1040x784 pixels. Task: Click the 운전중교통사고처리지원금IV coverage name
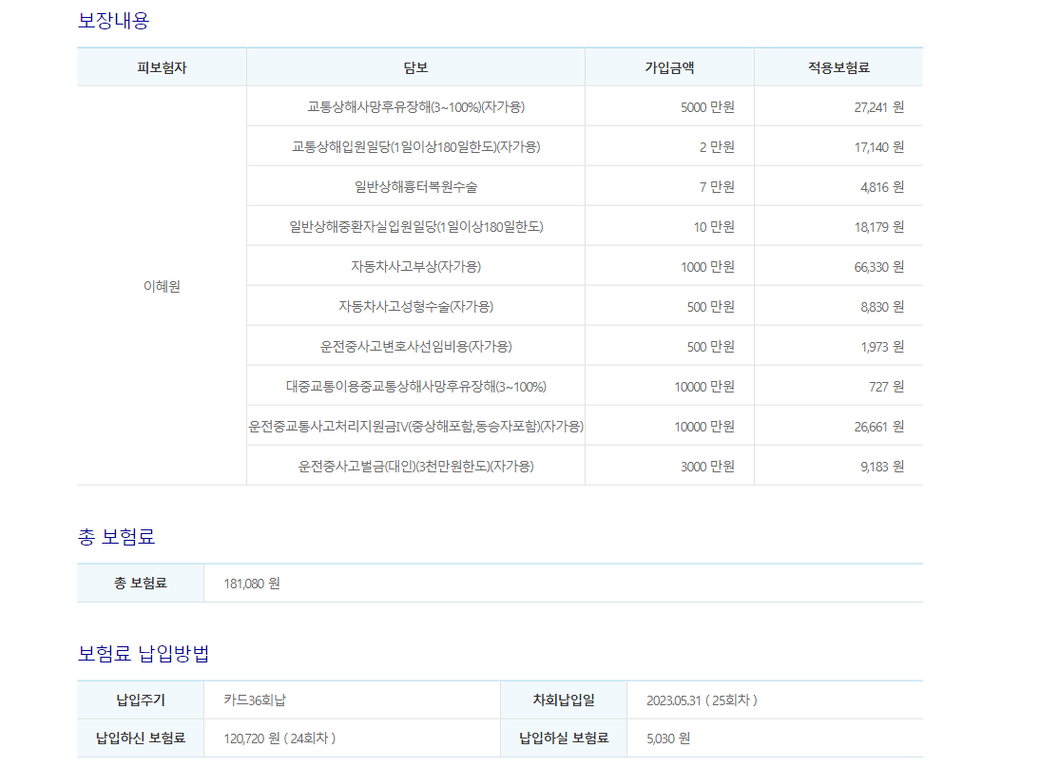point(415,427)
